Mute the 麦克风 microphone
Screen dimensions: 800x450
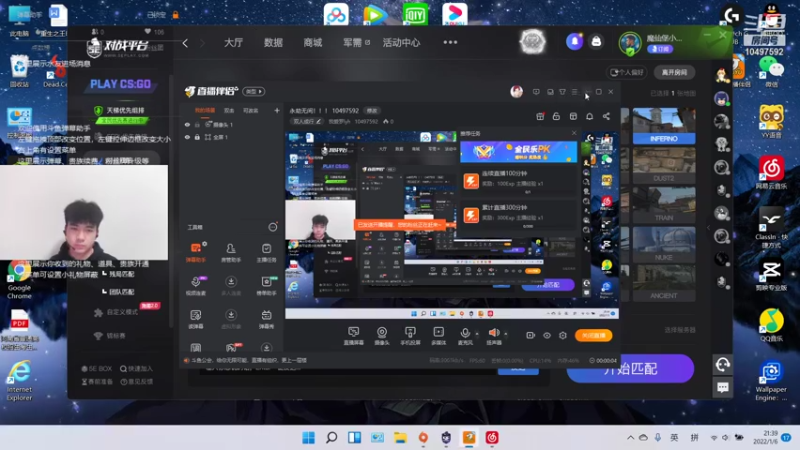[465, 336]
